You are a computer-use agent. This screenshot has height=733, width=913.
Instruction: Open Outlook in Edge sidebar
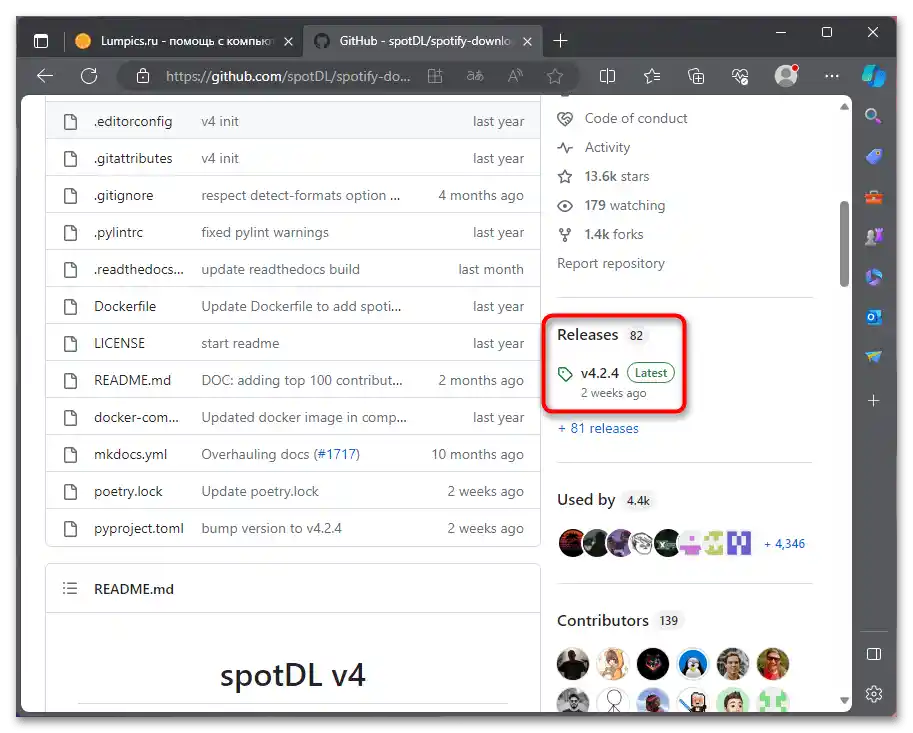tap(873, 317)
